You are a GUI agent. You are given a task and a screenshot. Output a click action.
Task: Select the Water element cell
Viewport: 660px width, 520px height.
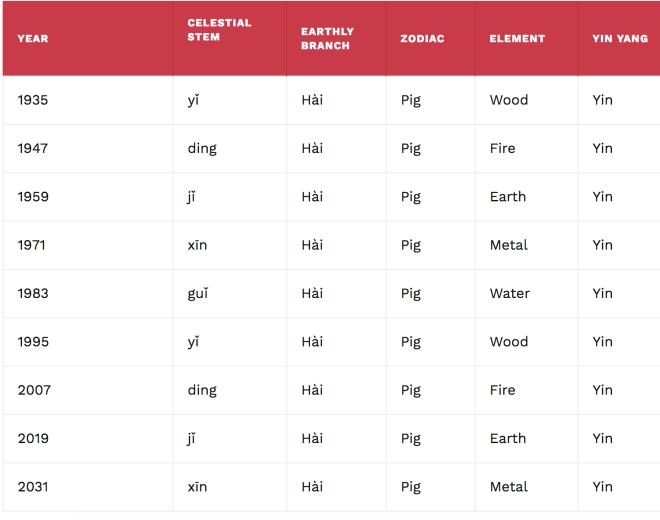pyautogui.click(x=510, y=293)
